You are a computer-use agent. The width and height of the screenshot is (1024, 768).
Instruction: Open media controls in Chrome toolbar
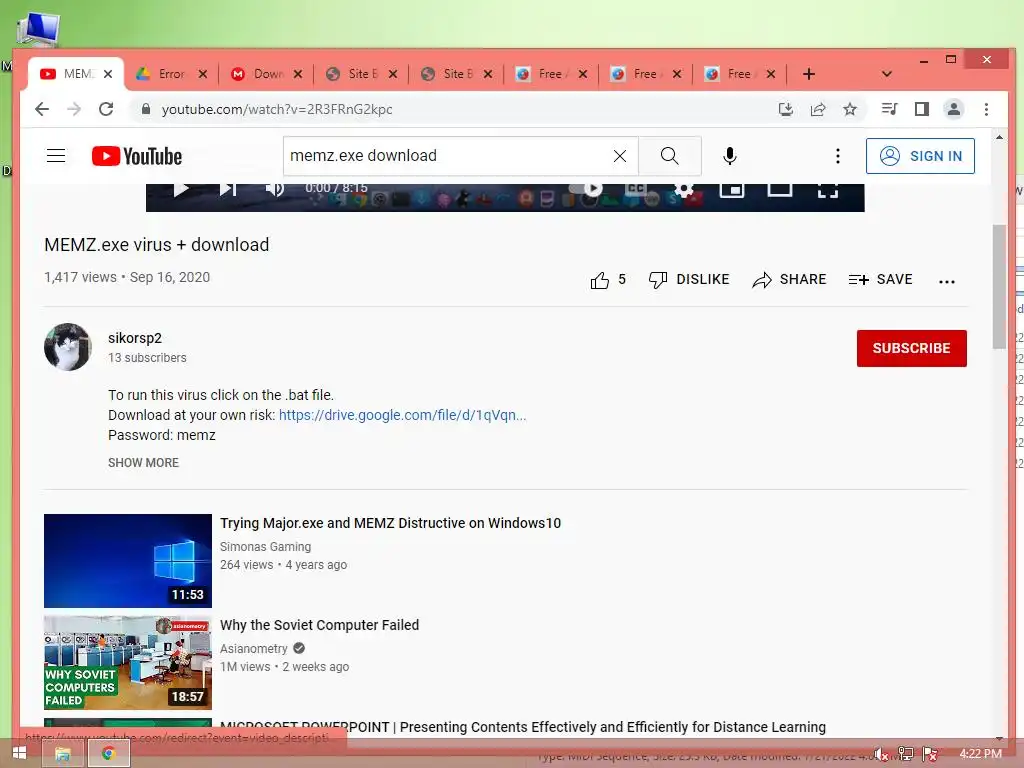coord(889,109)
